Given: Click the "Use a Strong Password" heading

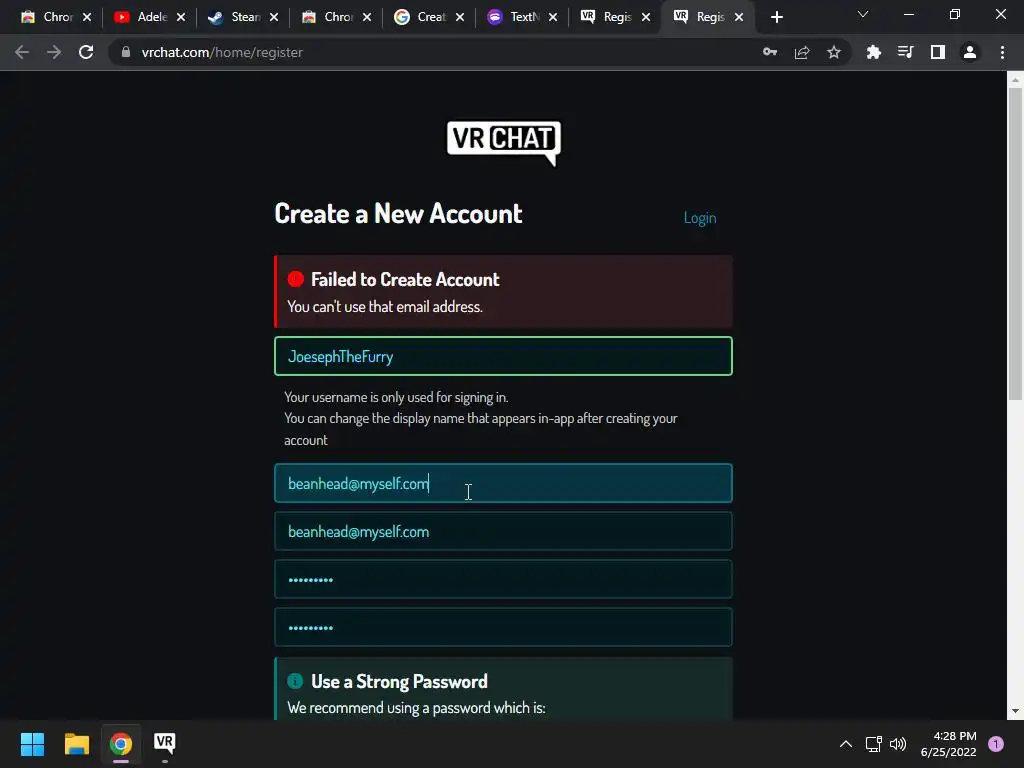Looking at the screenshot, I should 399,682.
